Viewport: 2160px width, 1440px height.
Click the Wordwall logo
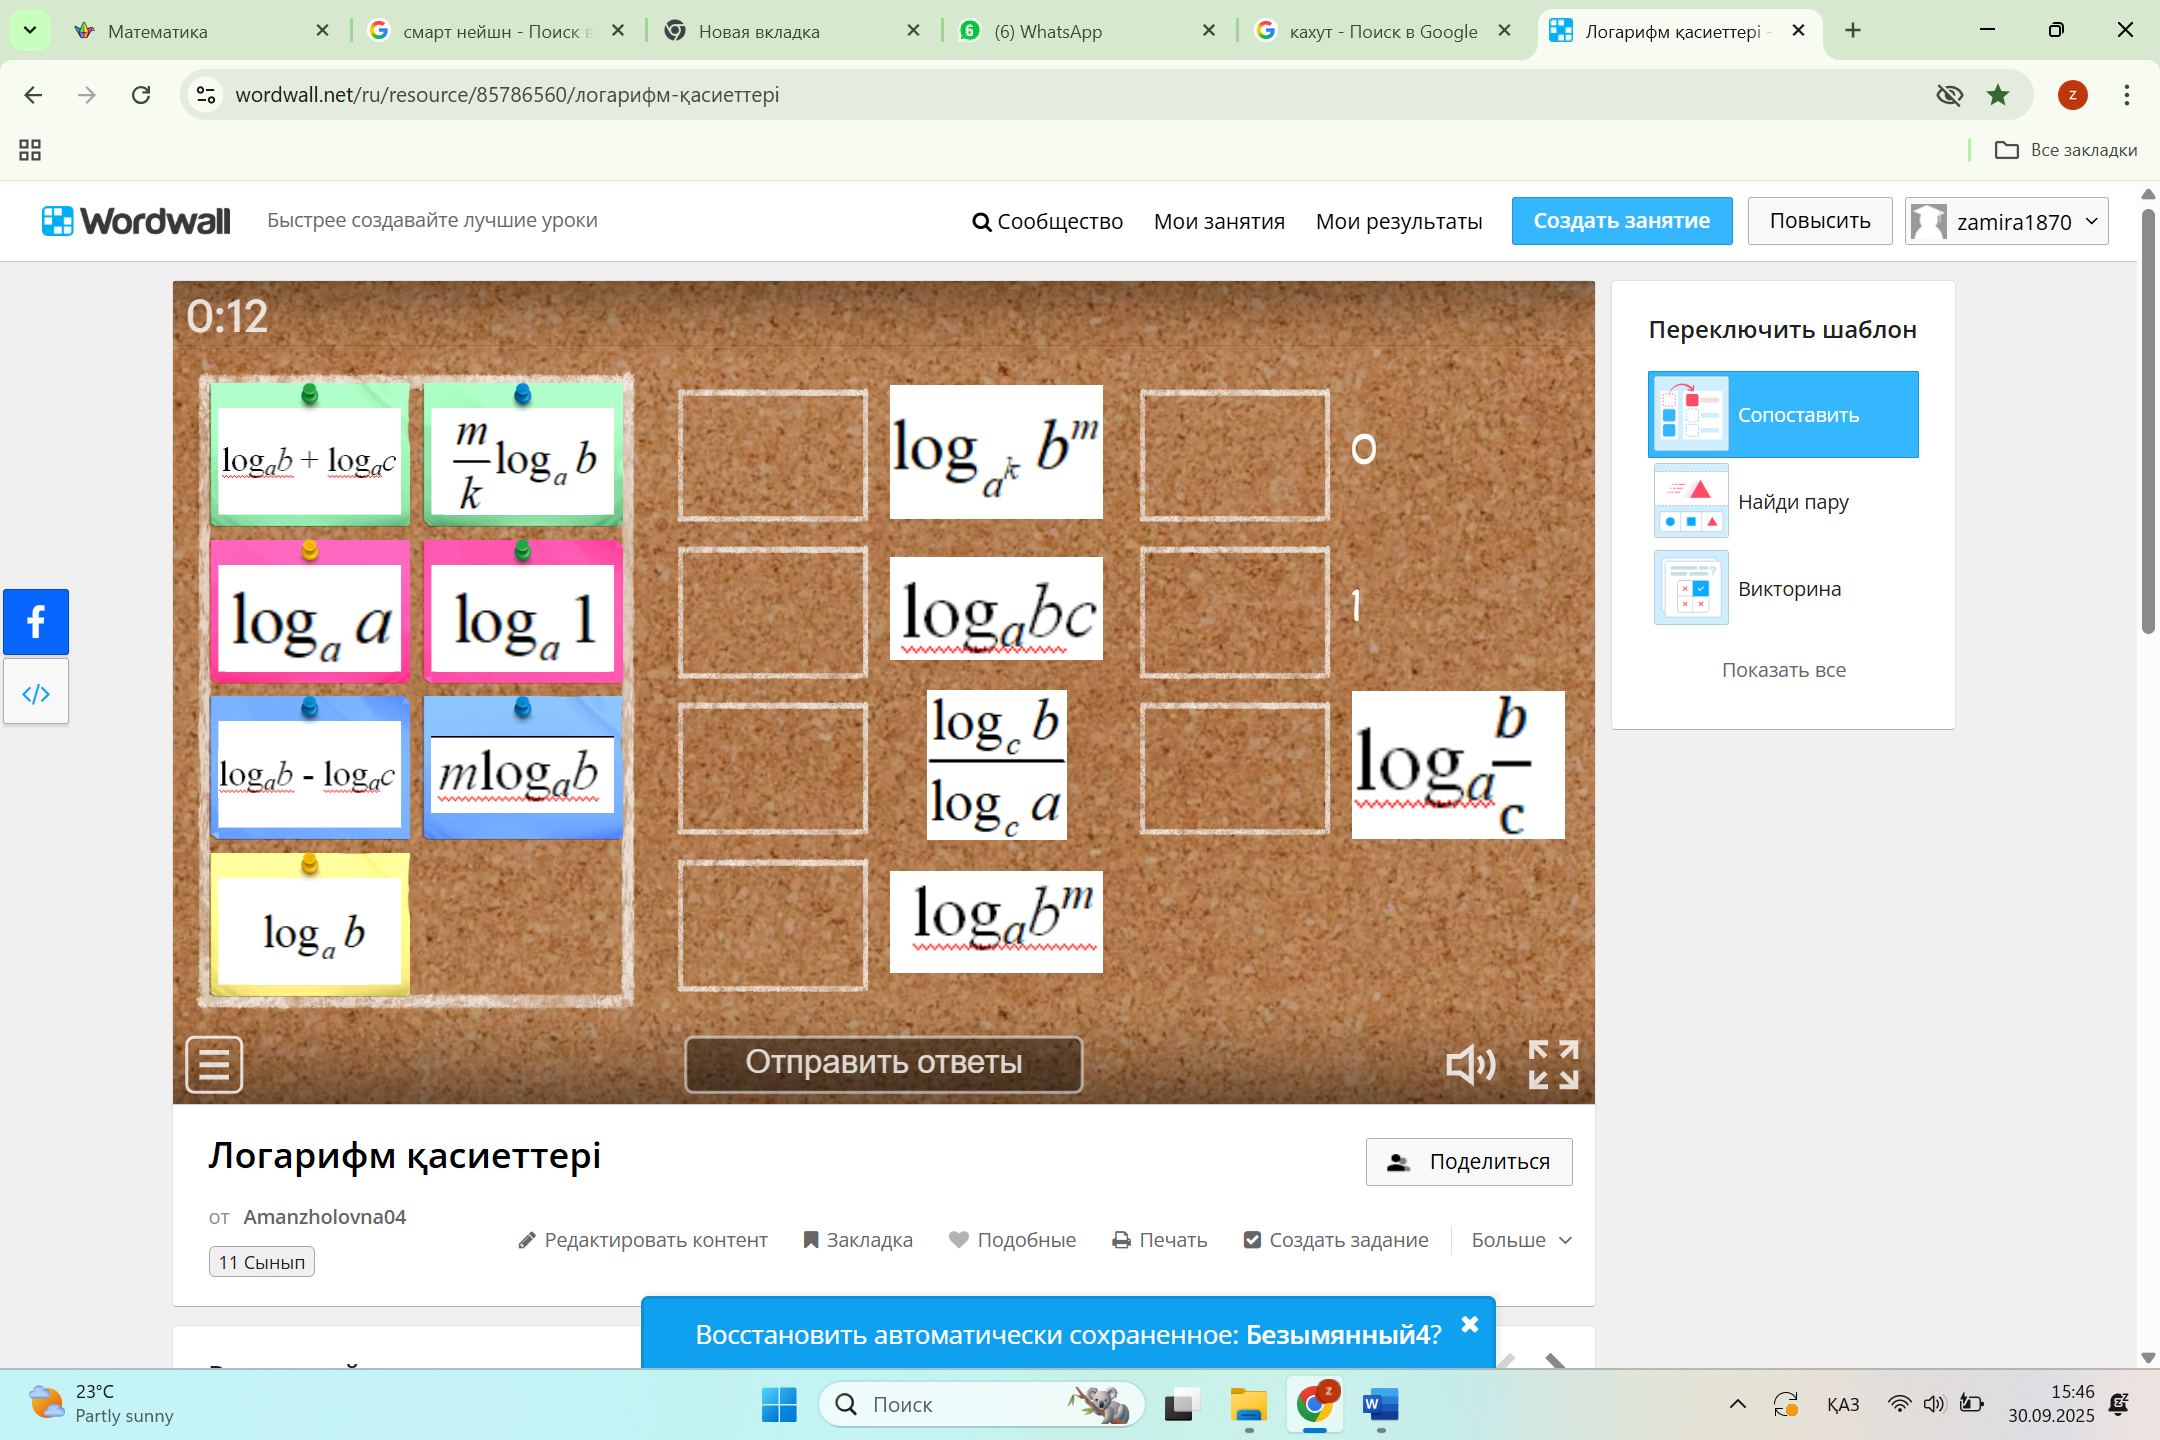point(136,221)
